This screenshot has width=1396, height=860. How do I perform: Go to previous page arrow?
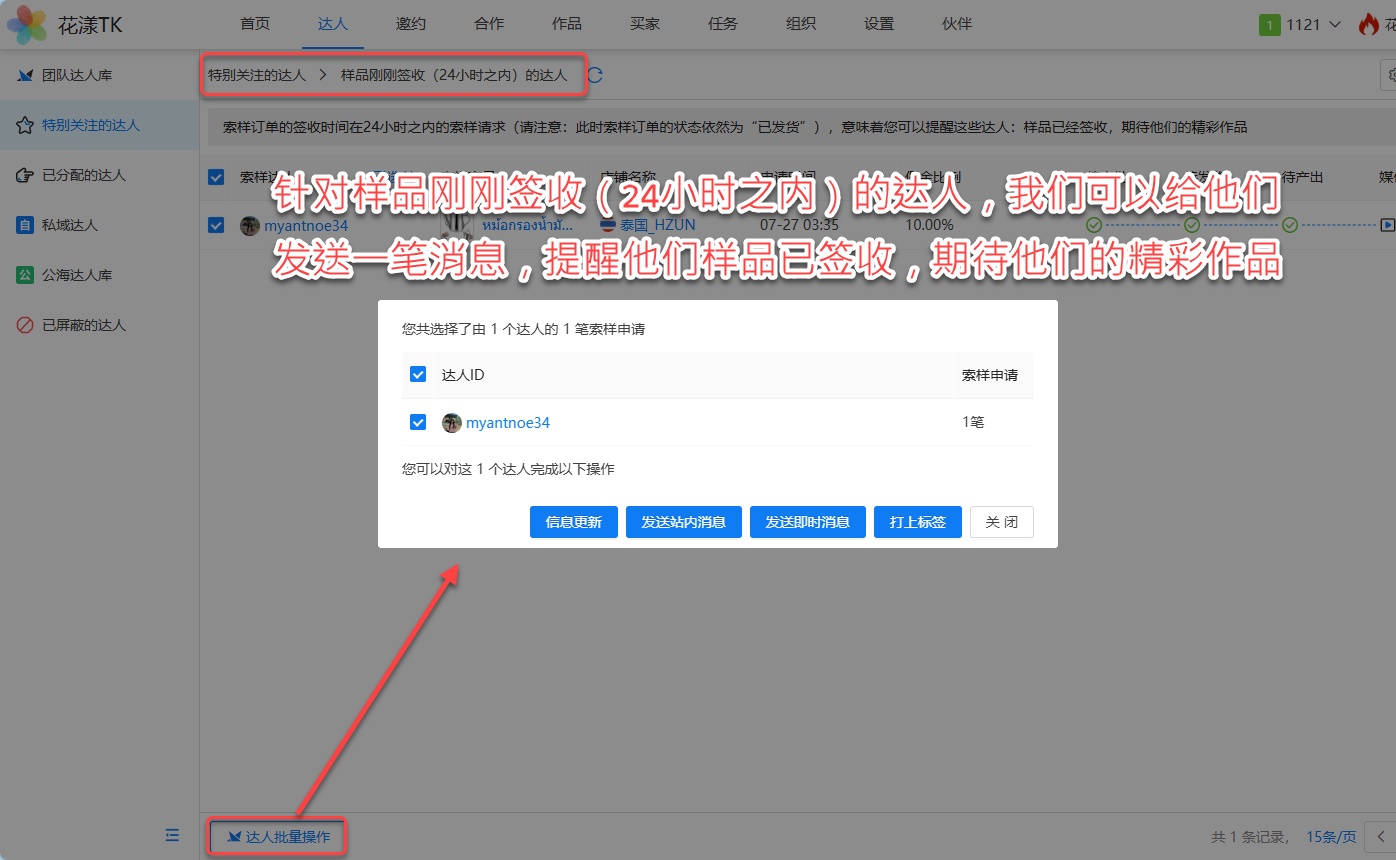pyautogui.click(x=1381, y=836)
